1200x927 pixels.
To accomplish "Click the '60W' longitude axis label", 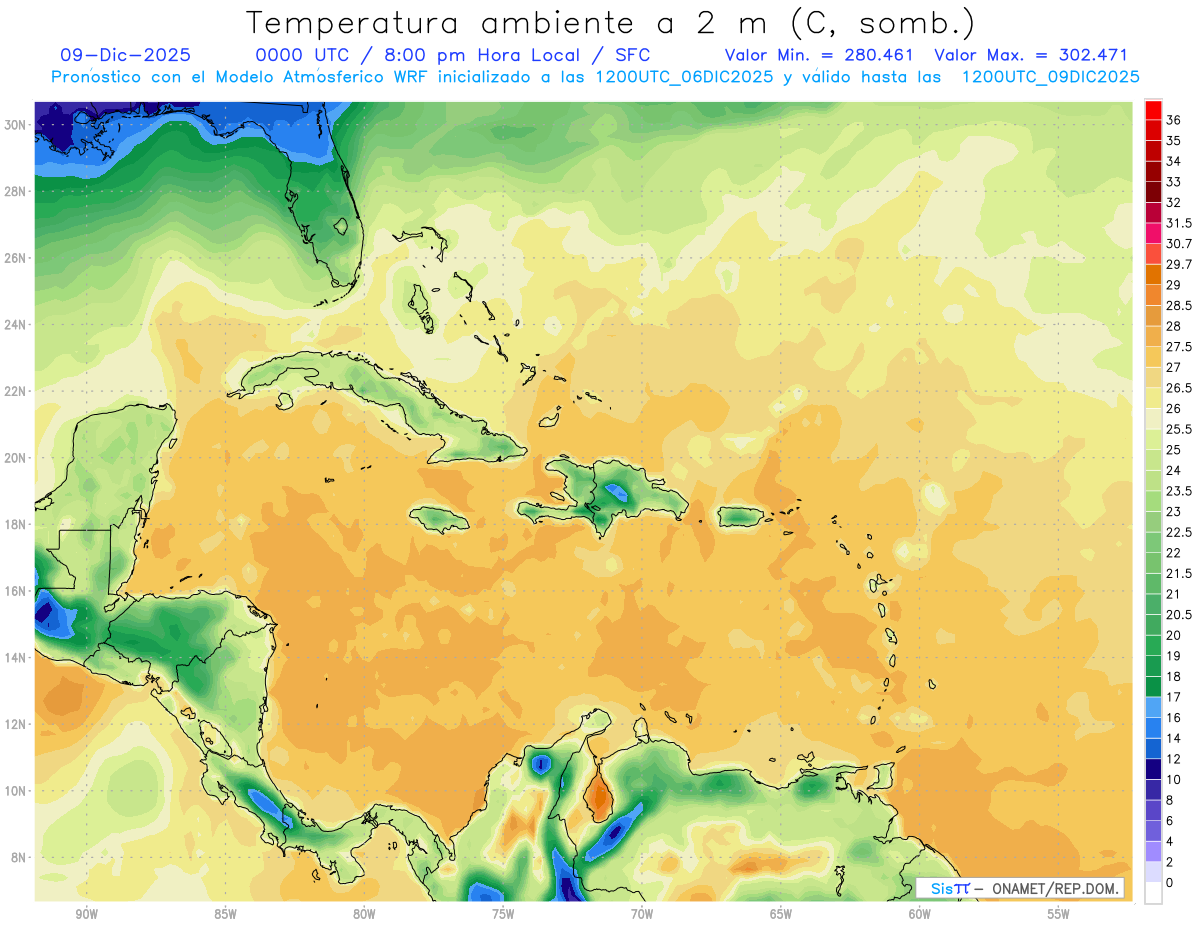I will (920, 914).
